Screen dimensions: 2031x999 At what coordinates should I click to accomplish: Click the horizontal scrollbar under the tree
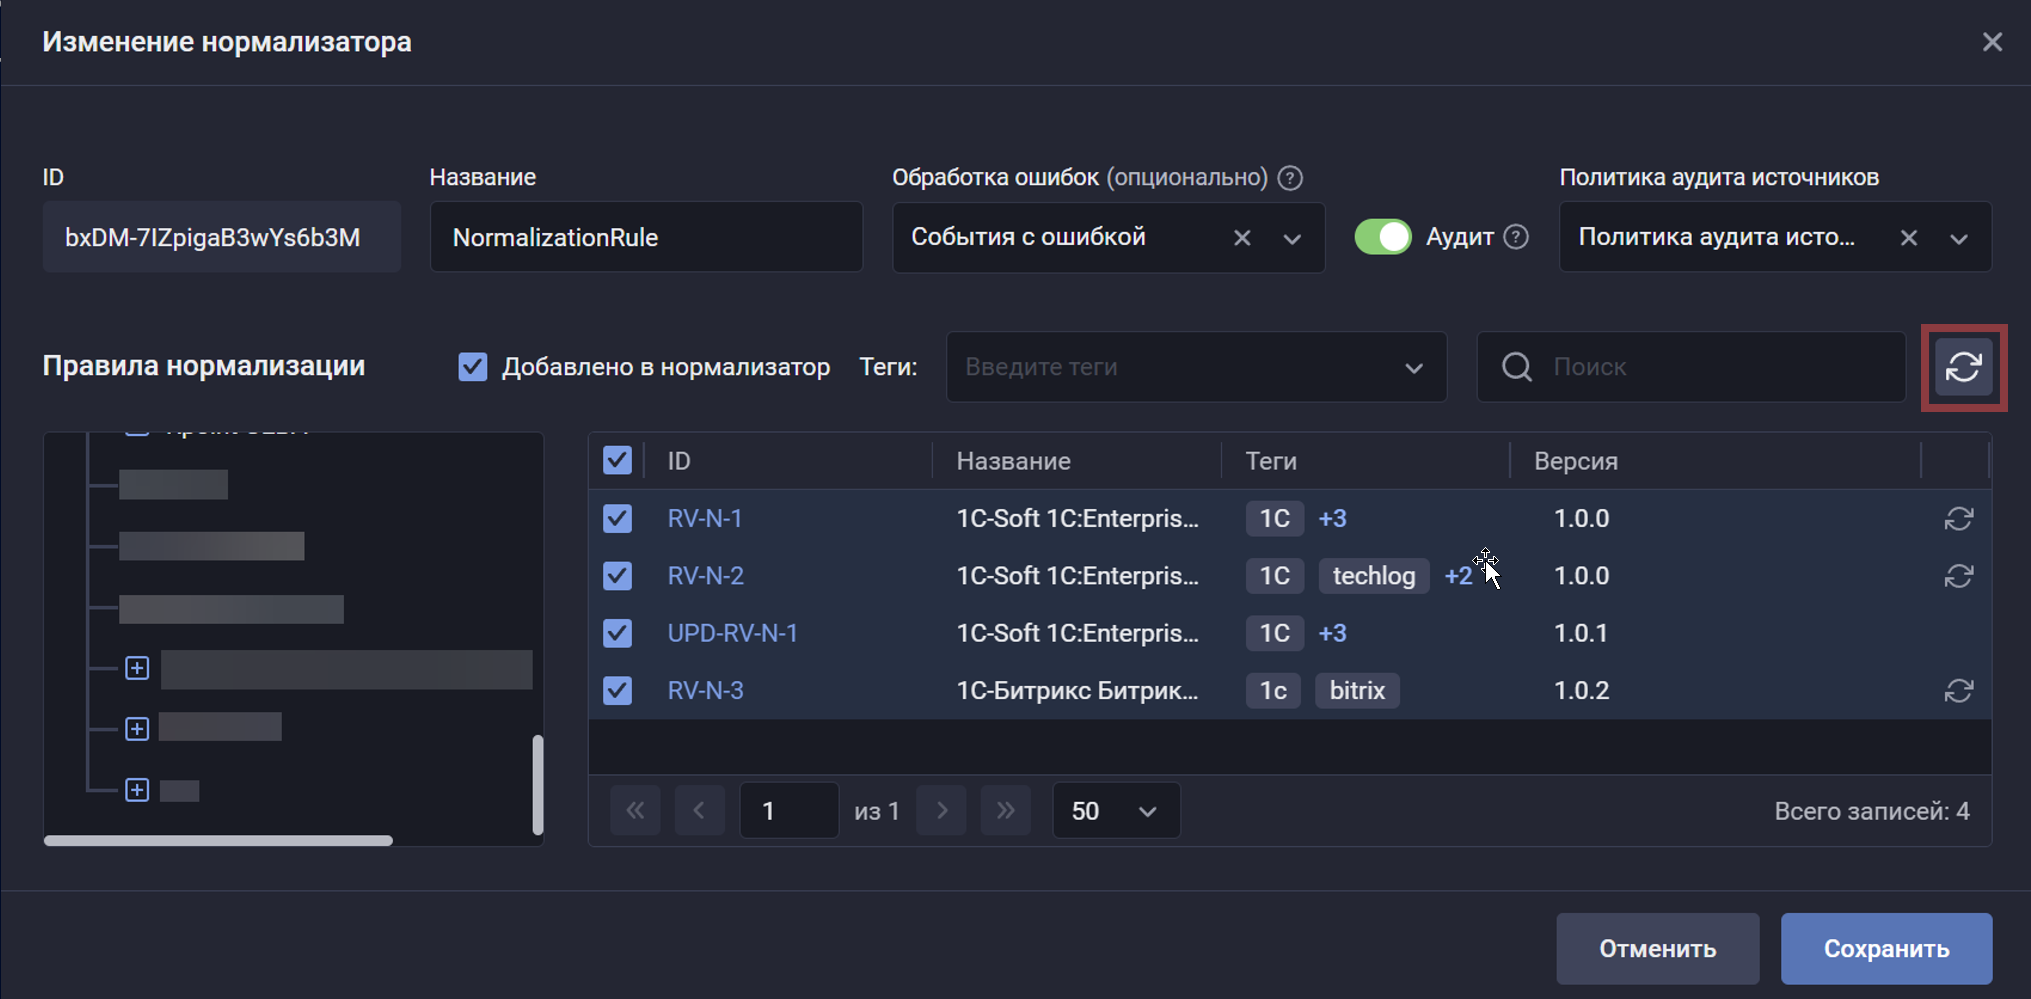218,841
